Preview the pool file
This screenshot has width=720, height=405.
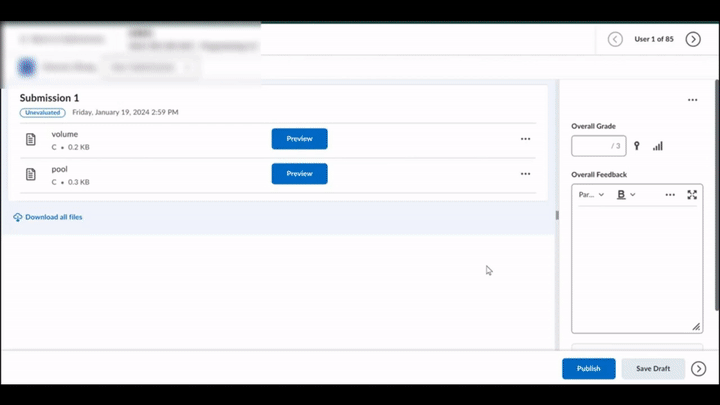click(299, 174)
